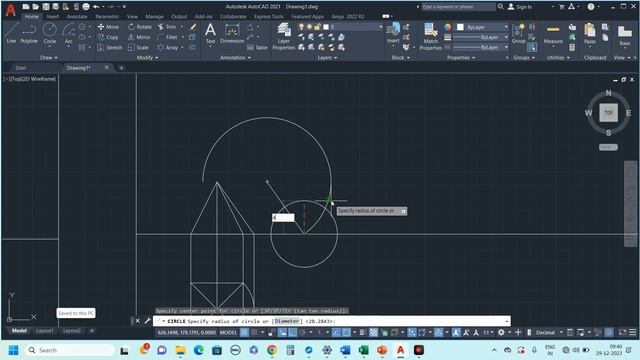Click the MODEL button in status bar
The width and height of the screenshot is (640, 360).
228,333
